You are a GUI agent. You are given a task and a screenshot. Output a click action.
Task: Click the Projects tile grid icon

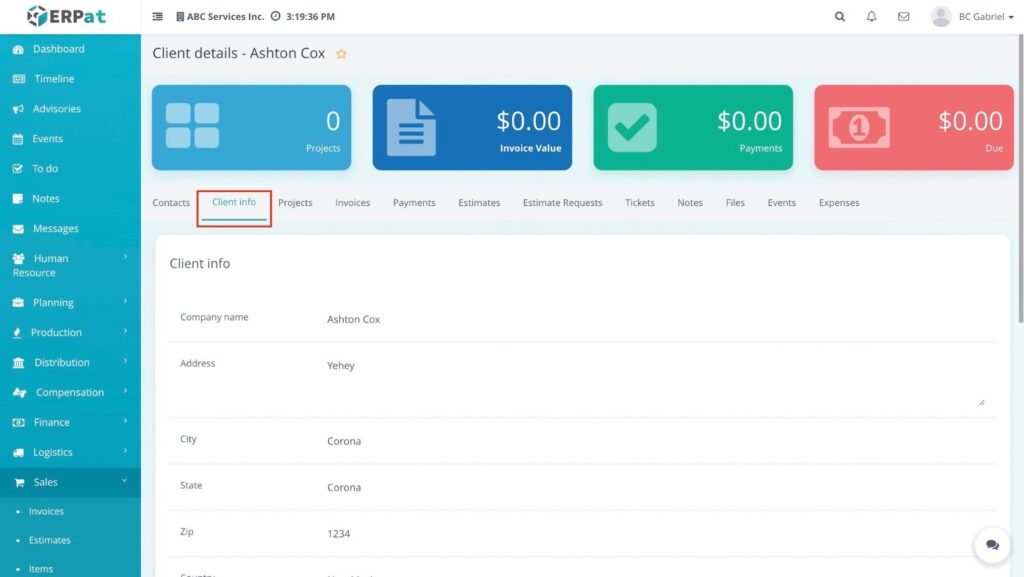click(x=192, y=126)
